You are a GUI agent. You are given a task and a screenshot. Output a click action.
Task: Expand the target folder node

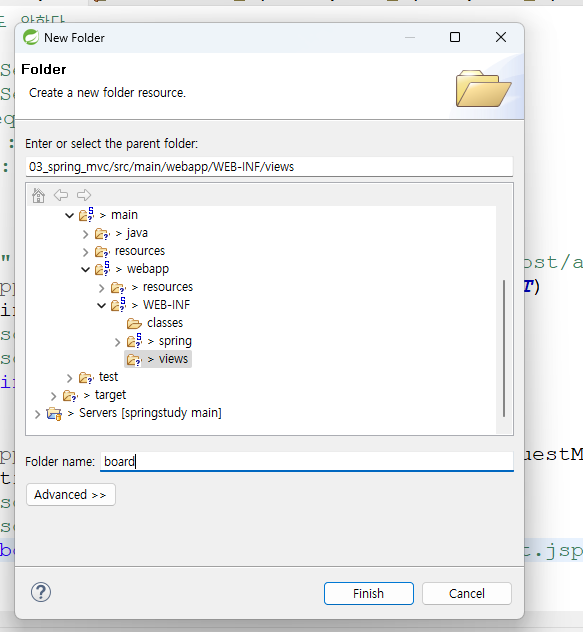click(x=53, y=396)
